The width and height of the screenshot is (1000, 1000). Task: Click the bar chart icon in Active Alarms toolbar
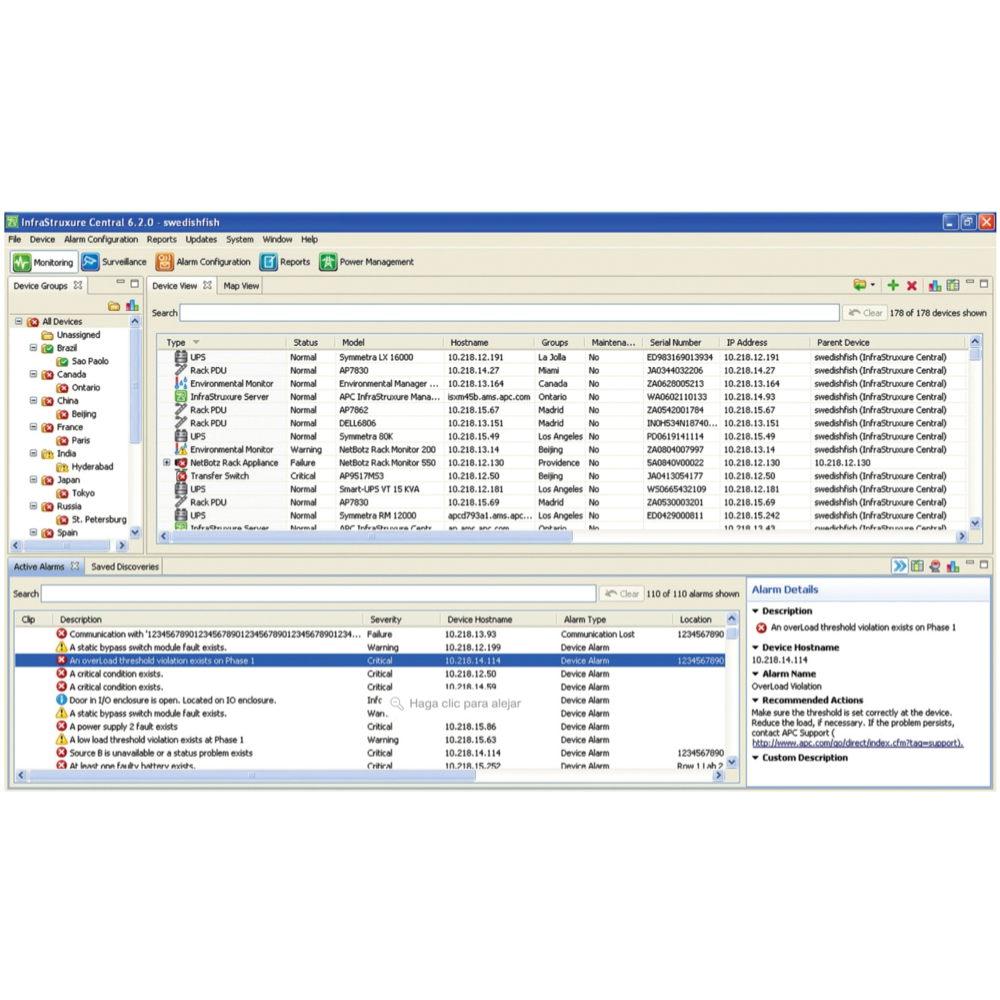coord(953,566)
